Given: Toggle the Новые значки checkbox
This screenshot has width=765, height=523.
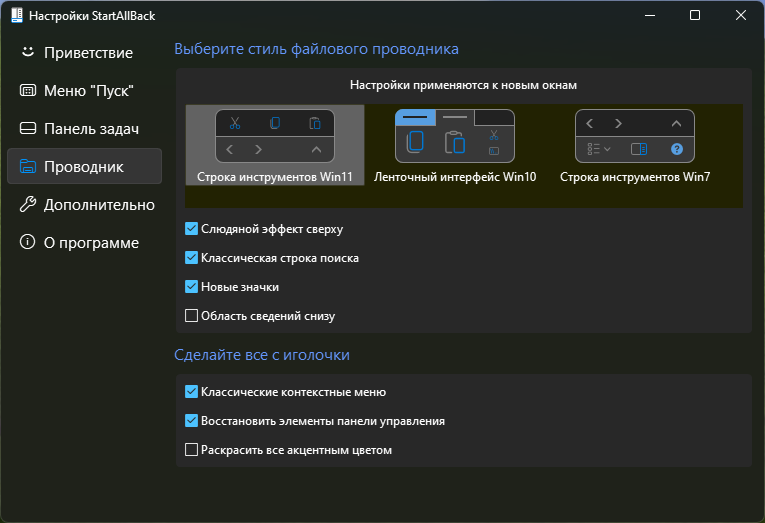Looking at the screenshot, I should pyautogui.click(x=192, y=287).
